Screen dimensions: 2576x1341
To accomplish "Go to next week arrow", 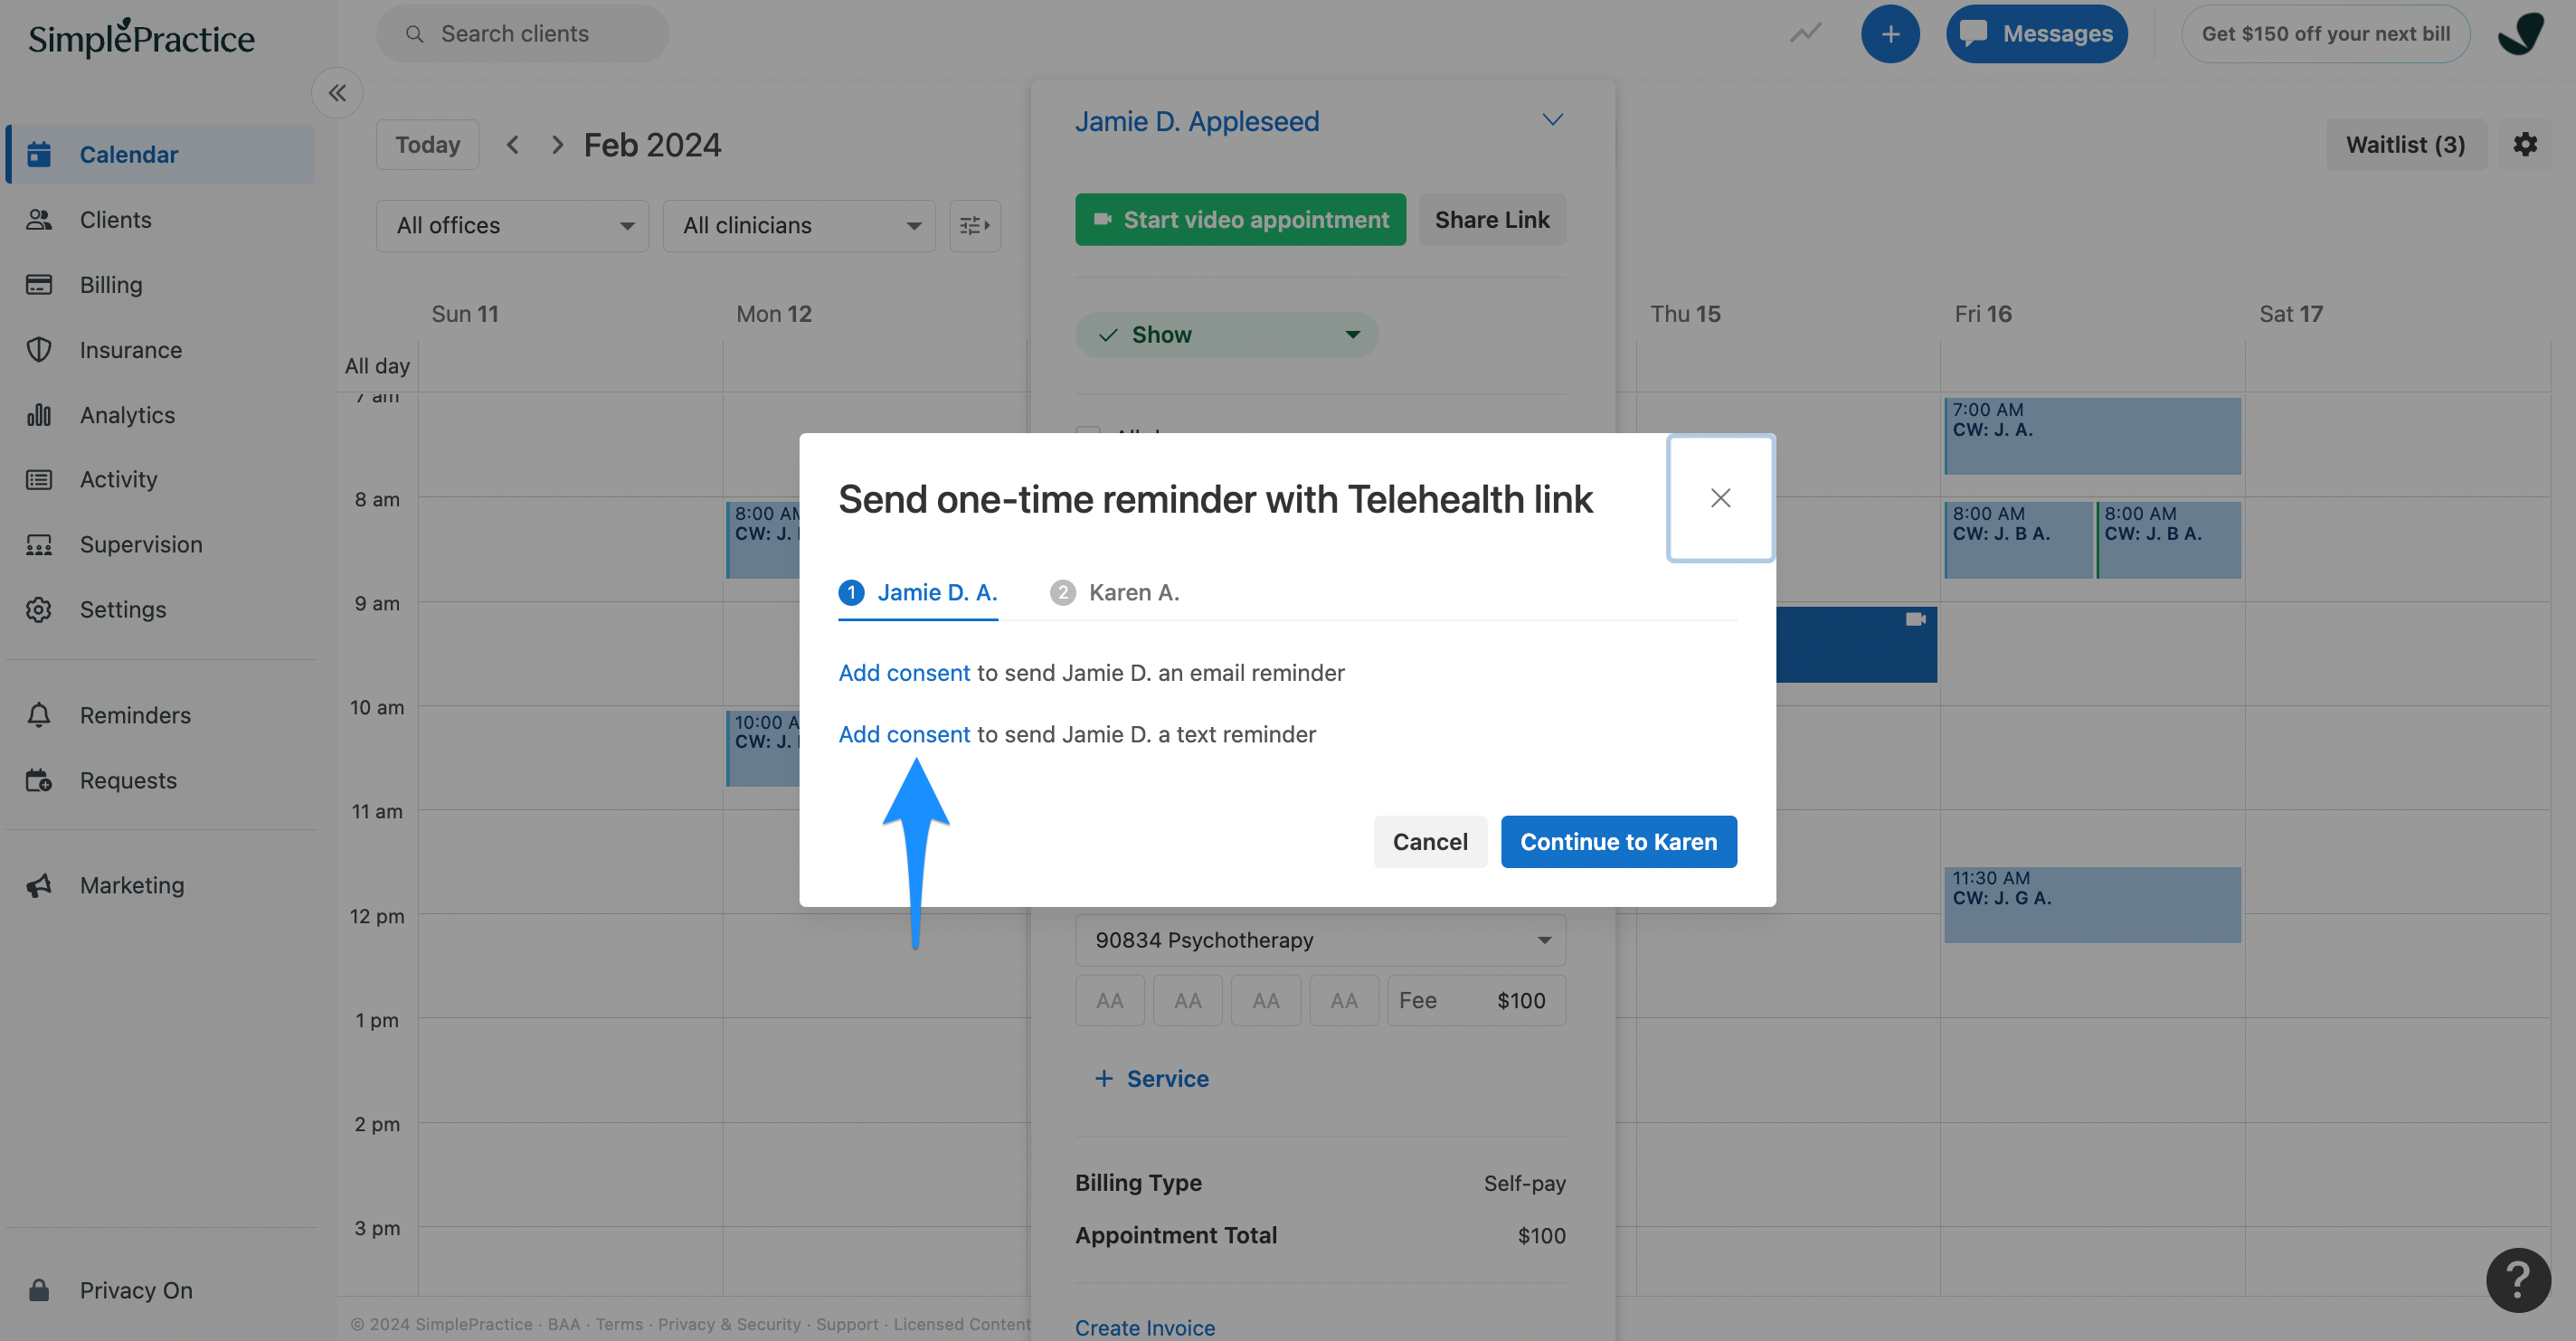I will tap(558, 145).
